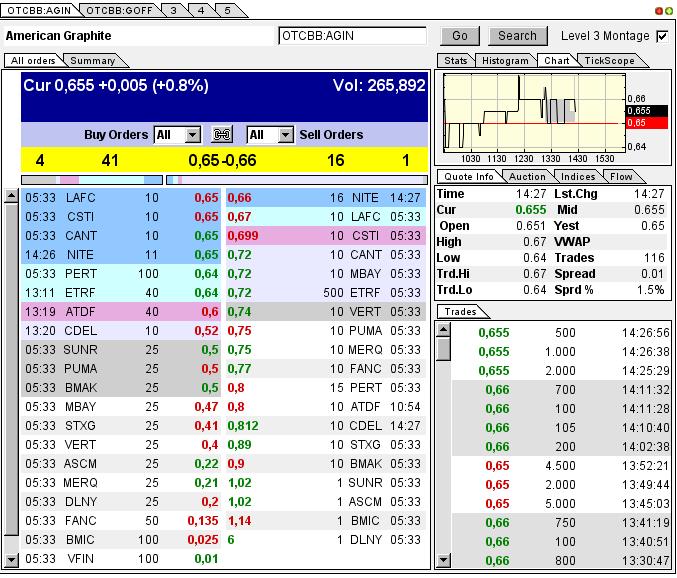This screenshot has width=677, height=578.
Task: Select the Histogram tab
Action: (504, 61)
